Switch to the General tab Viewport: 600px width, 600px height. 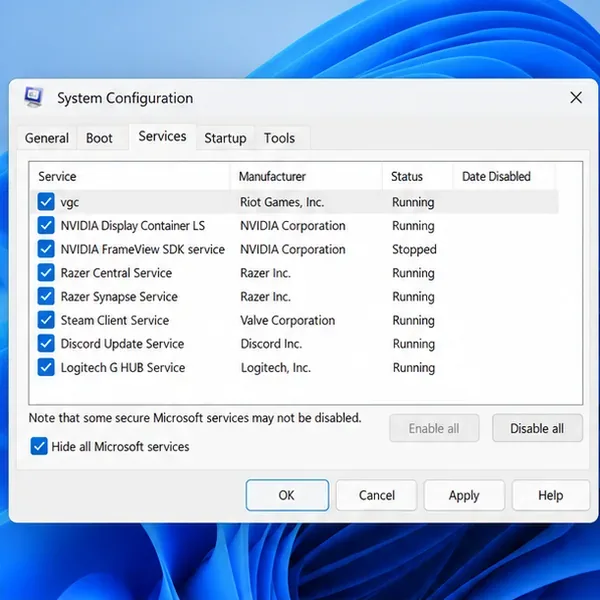point(47,138)
